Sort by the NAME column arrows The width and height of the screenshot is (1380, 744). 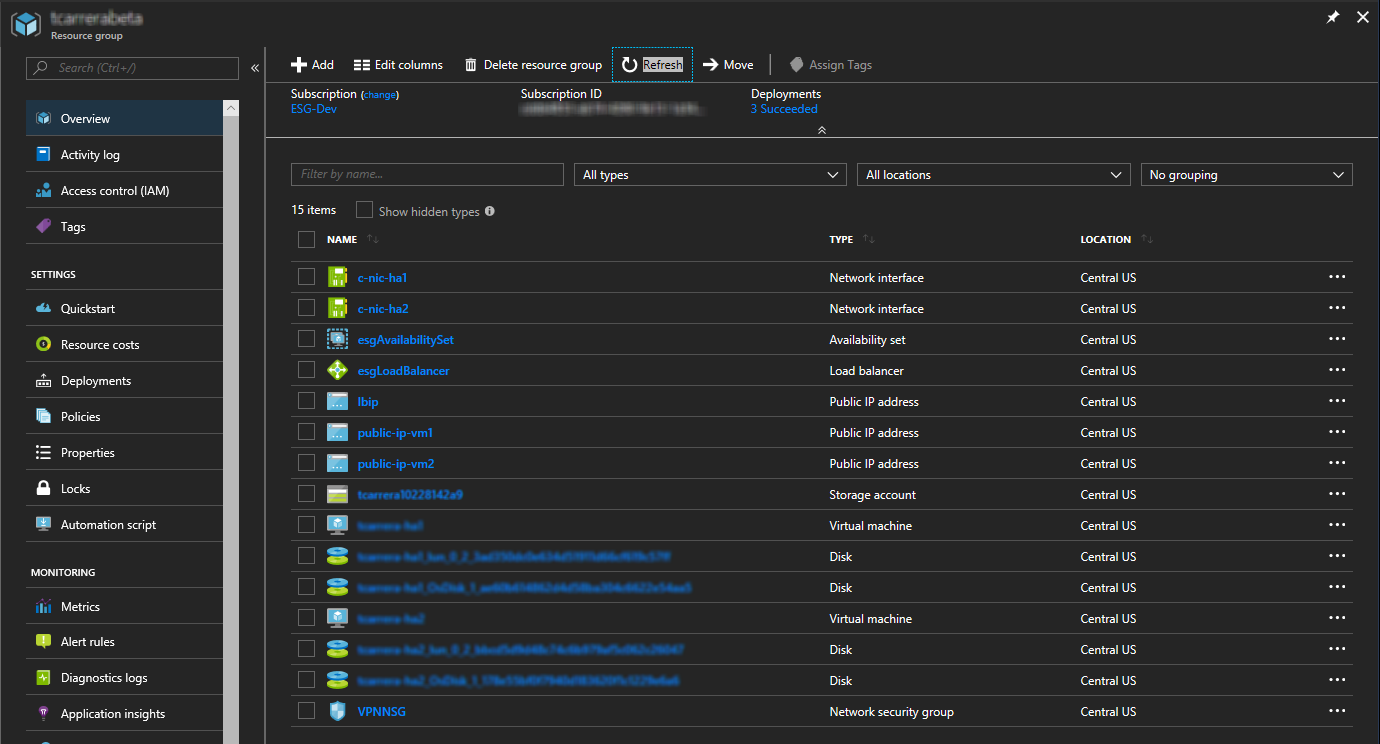(373, 240)
